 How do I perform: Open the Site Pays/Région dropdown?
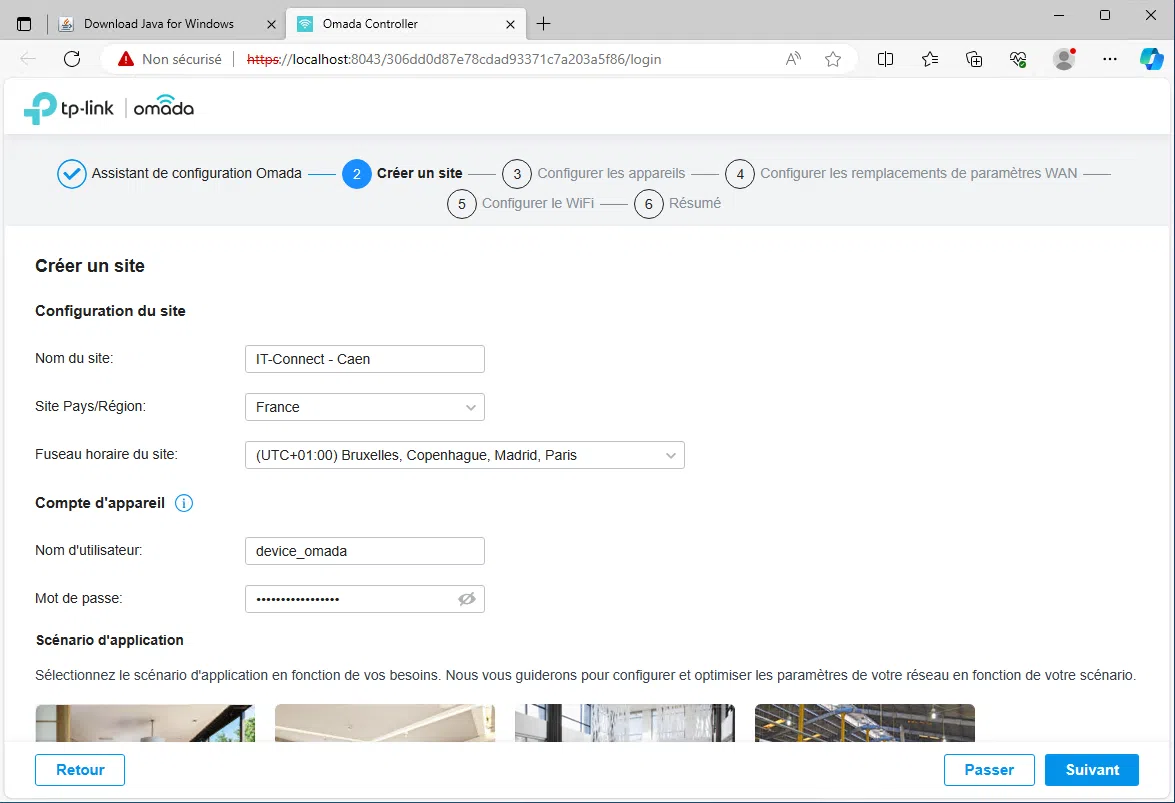[x=365, y=407]
